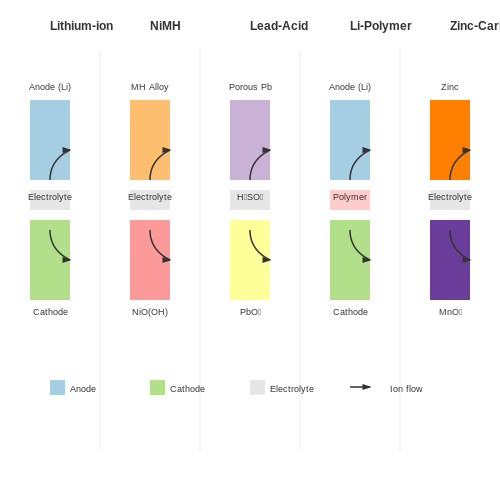Click the bright orange Zinc block

[450, 140]
